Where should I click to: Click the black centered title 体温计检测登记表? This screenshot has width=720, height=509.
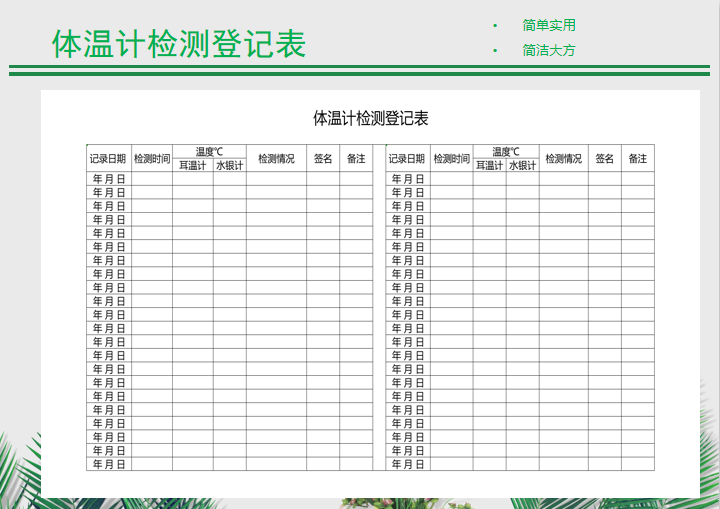(371, 118)
